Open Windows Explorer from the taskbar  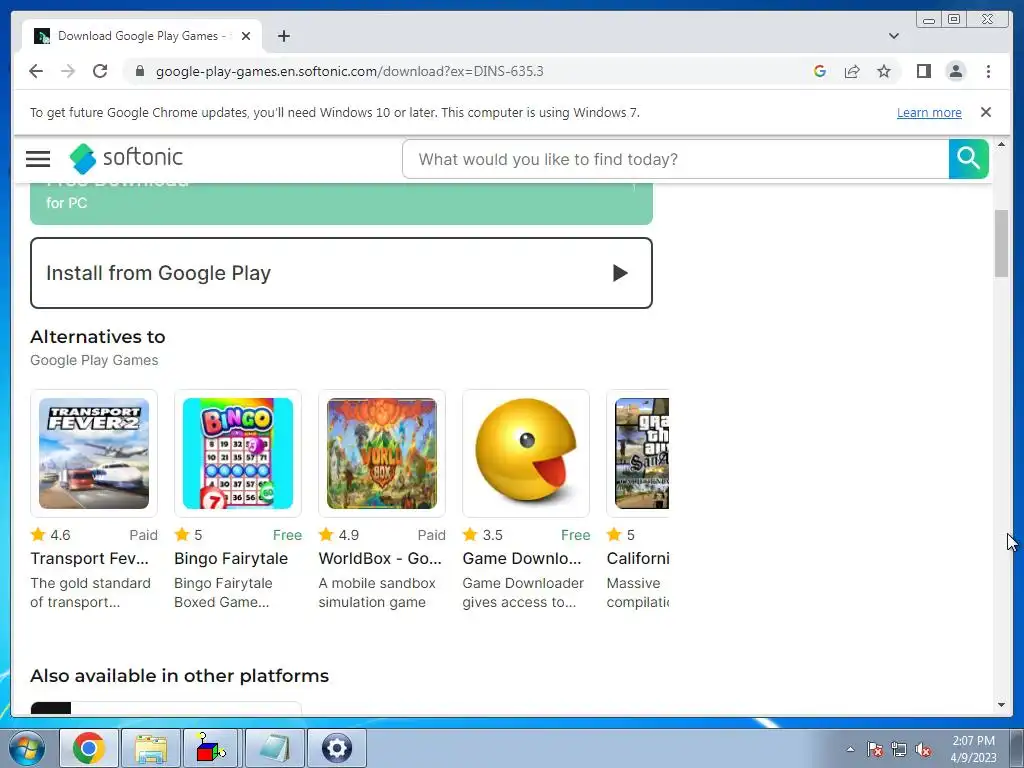151,748
